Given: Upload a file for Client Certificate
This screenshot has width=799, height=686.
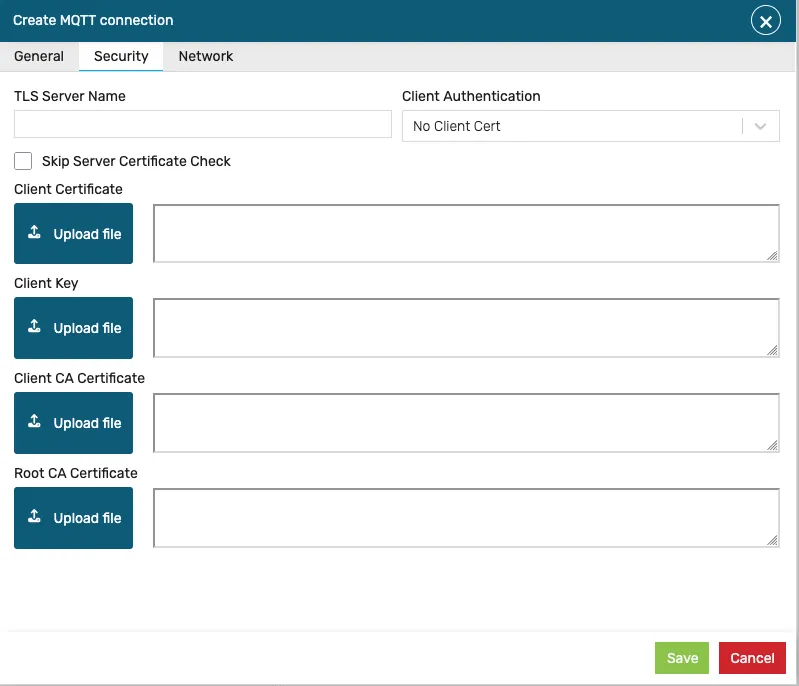Looking at the screenshot, I should (x=73, y=233).
